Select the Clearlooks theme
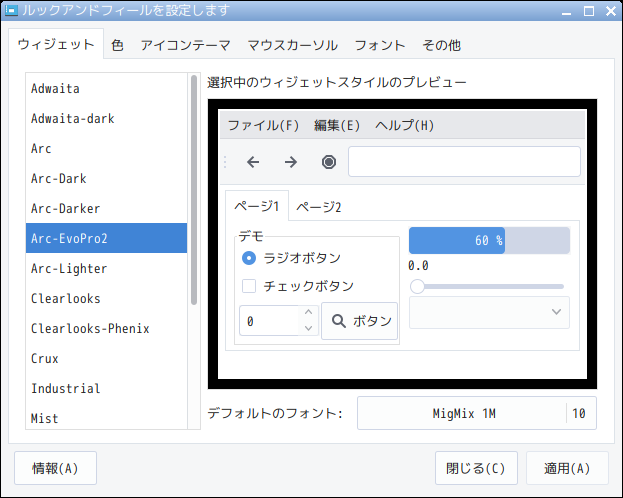Viewport: 623px width, 498px height. point(106,298)
